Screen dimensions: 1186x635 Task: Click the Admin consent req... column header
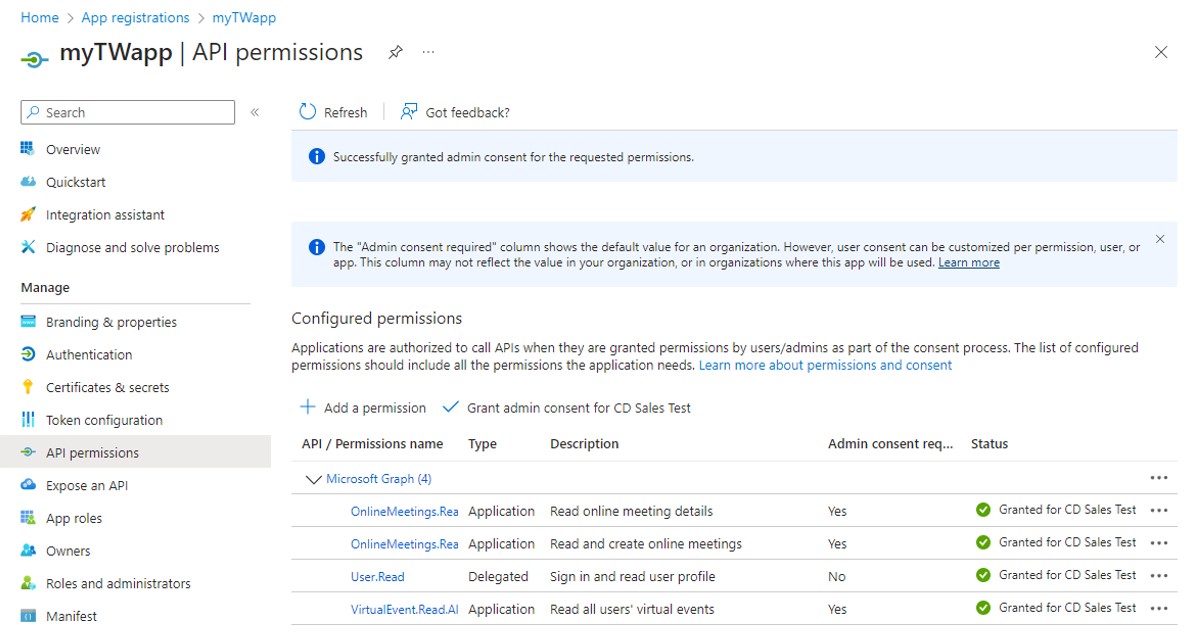(x=890, y=444)
